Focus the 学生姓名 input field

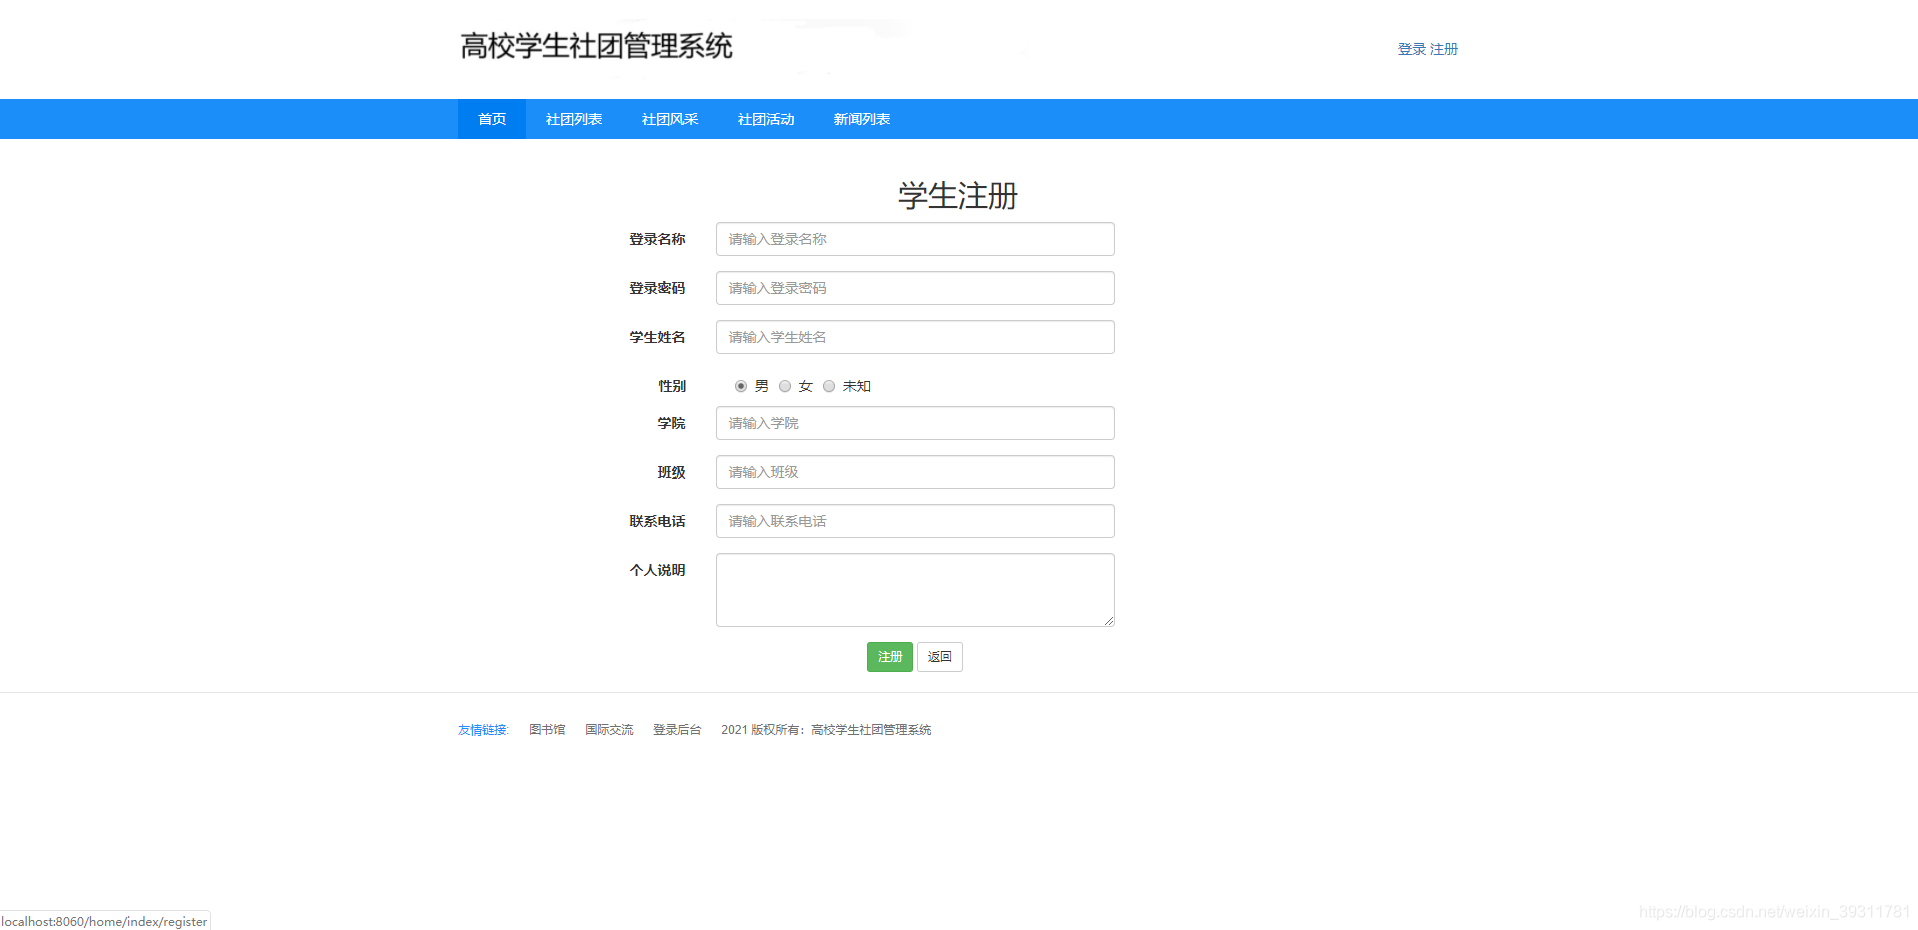[x=915, y=337]
